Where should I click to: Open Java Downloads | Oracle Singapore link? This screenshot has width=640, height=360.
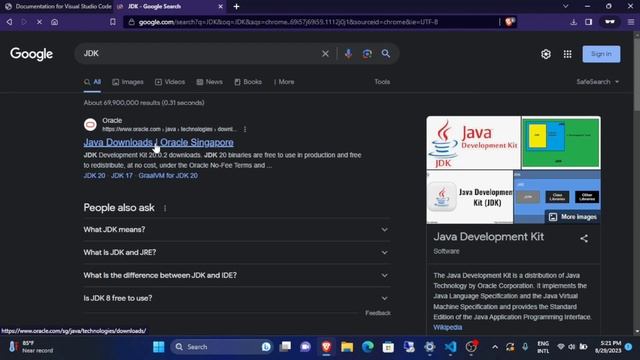click(x=158, y=142)
